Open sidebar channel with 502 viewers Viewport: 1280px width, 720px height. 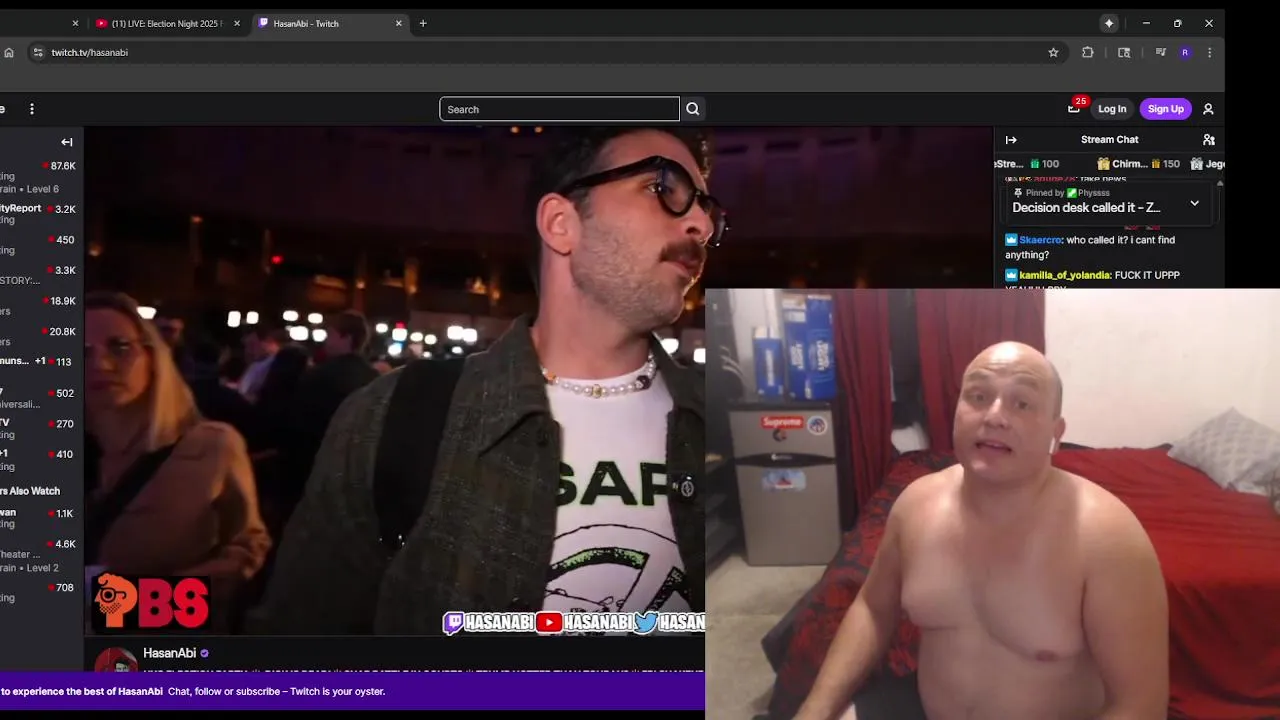pyautogui.click(x=40, y=398)
